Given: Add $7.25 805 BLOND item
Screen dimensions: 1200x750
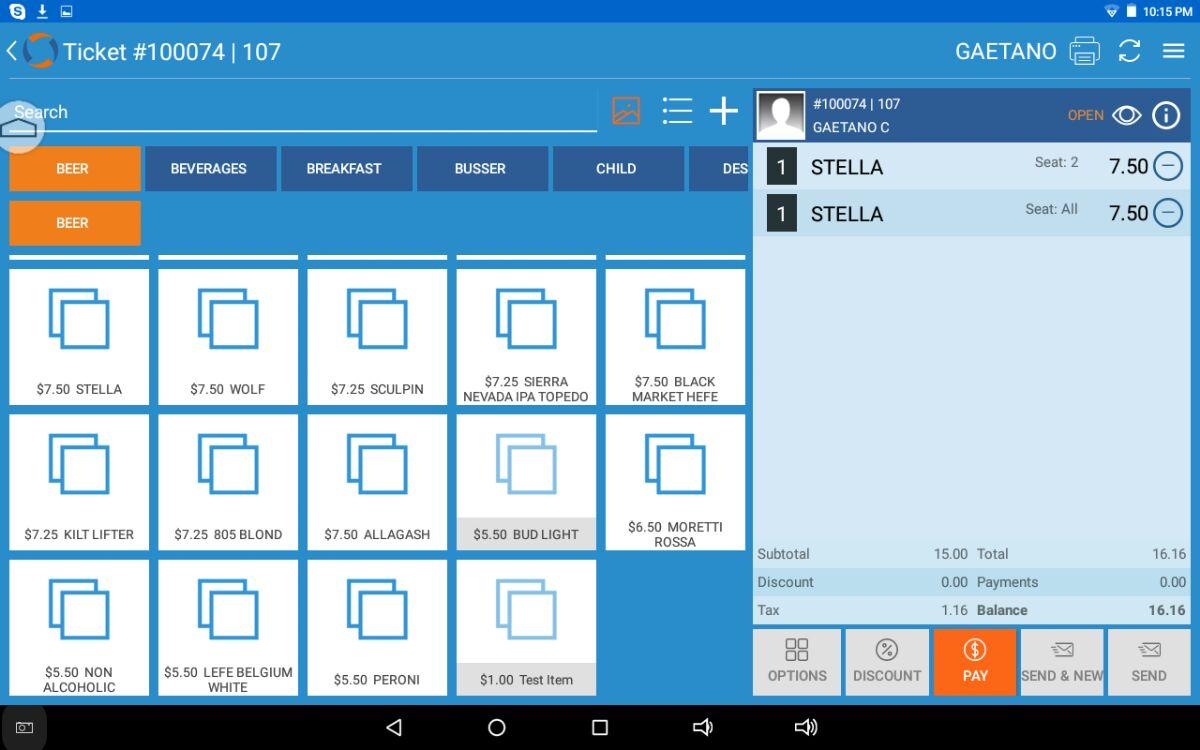Looking at the screenshot, I should pyautogui.click(x=228, y=482).
